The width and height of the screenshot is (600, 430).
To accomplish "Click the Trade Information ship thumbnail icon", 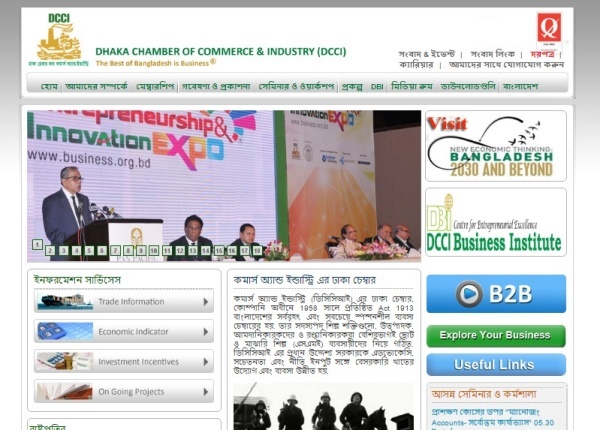I will click(64, 302).
